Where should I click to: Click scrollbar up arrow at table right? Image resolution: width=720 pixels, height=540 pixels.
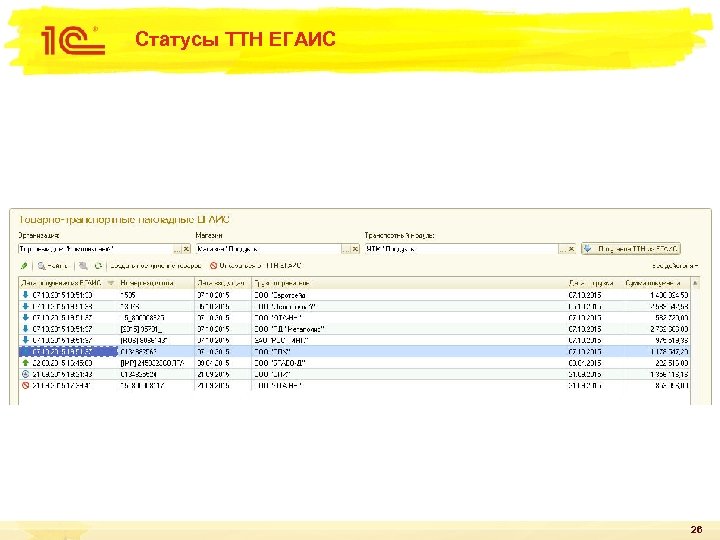[x=695, y=283]
